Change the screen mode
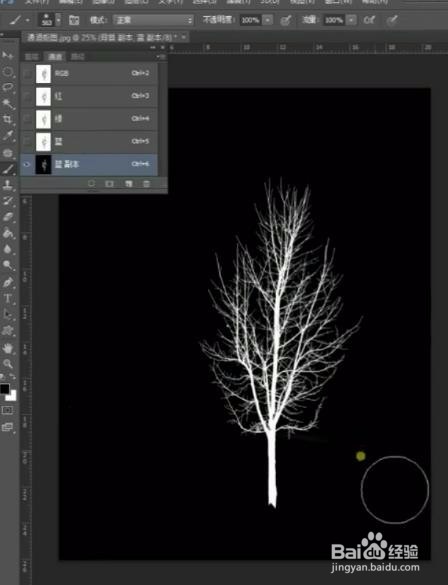Screen dimensions: 448x585 tap(7, 427)
